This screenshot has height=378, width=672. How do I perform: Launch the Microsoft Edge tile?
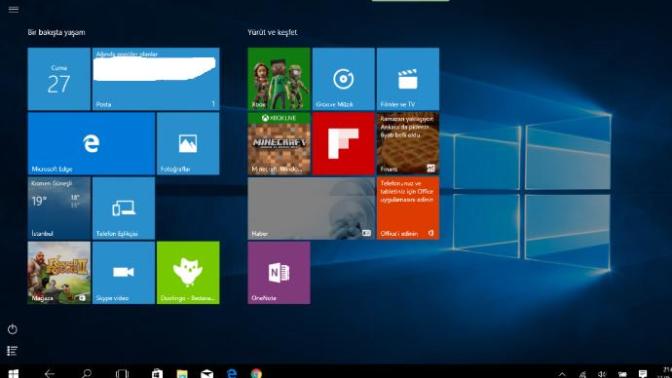(91, 144)
